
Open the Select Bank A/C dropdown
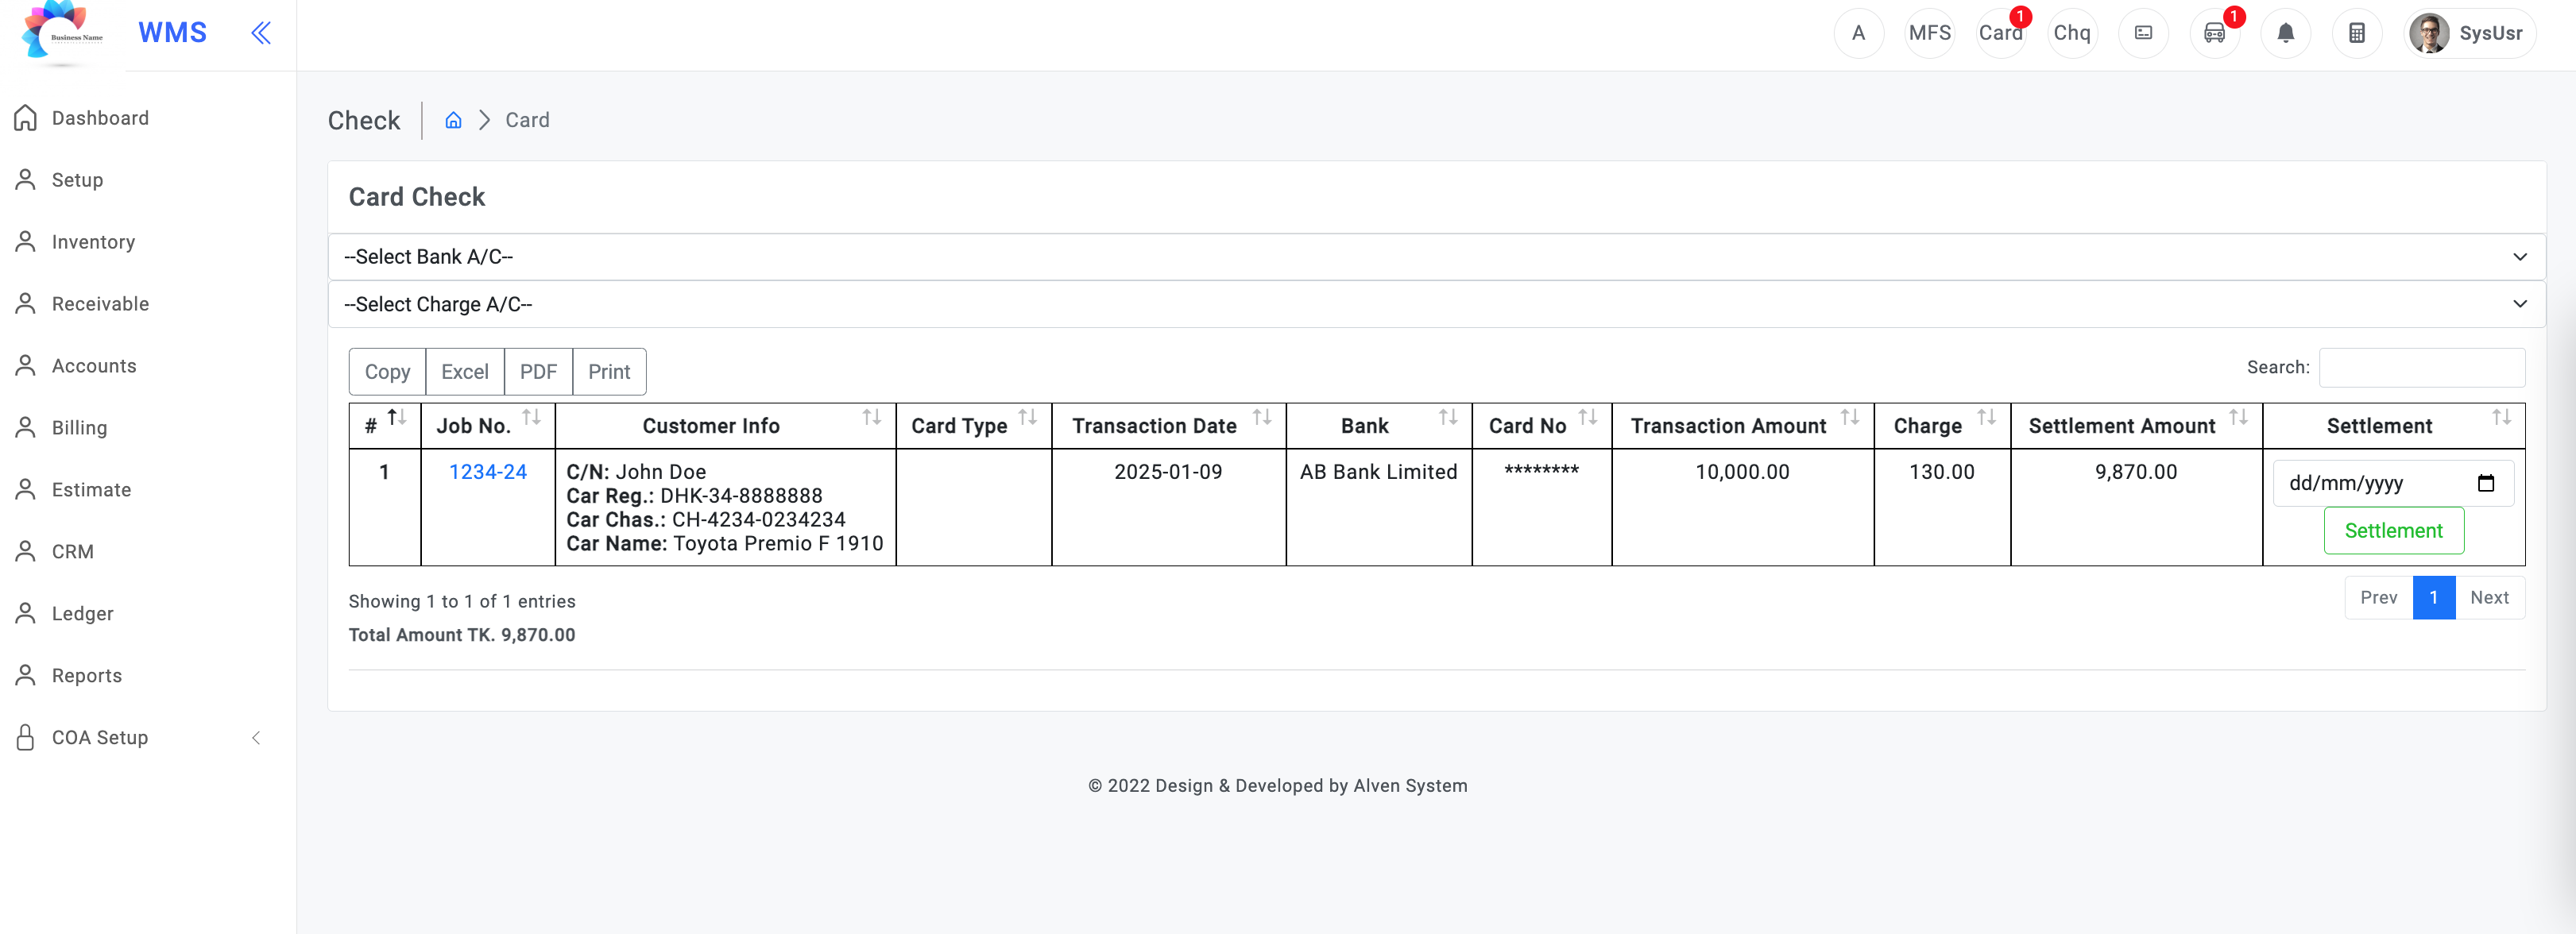pos(1436,257)
